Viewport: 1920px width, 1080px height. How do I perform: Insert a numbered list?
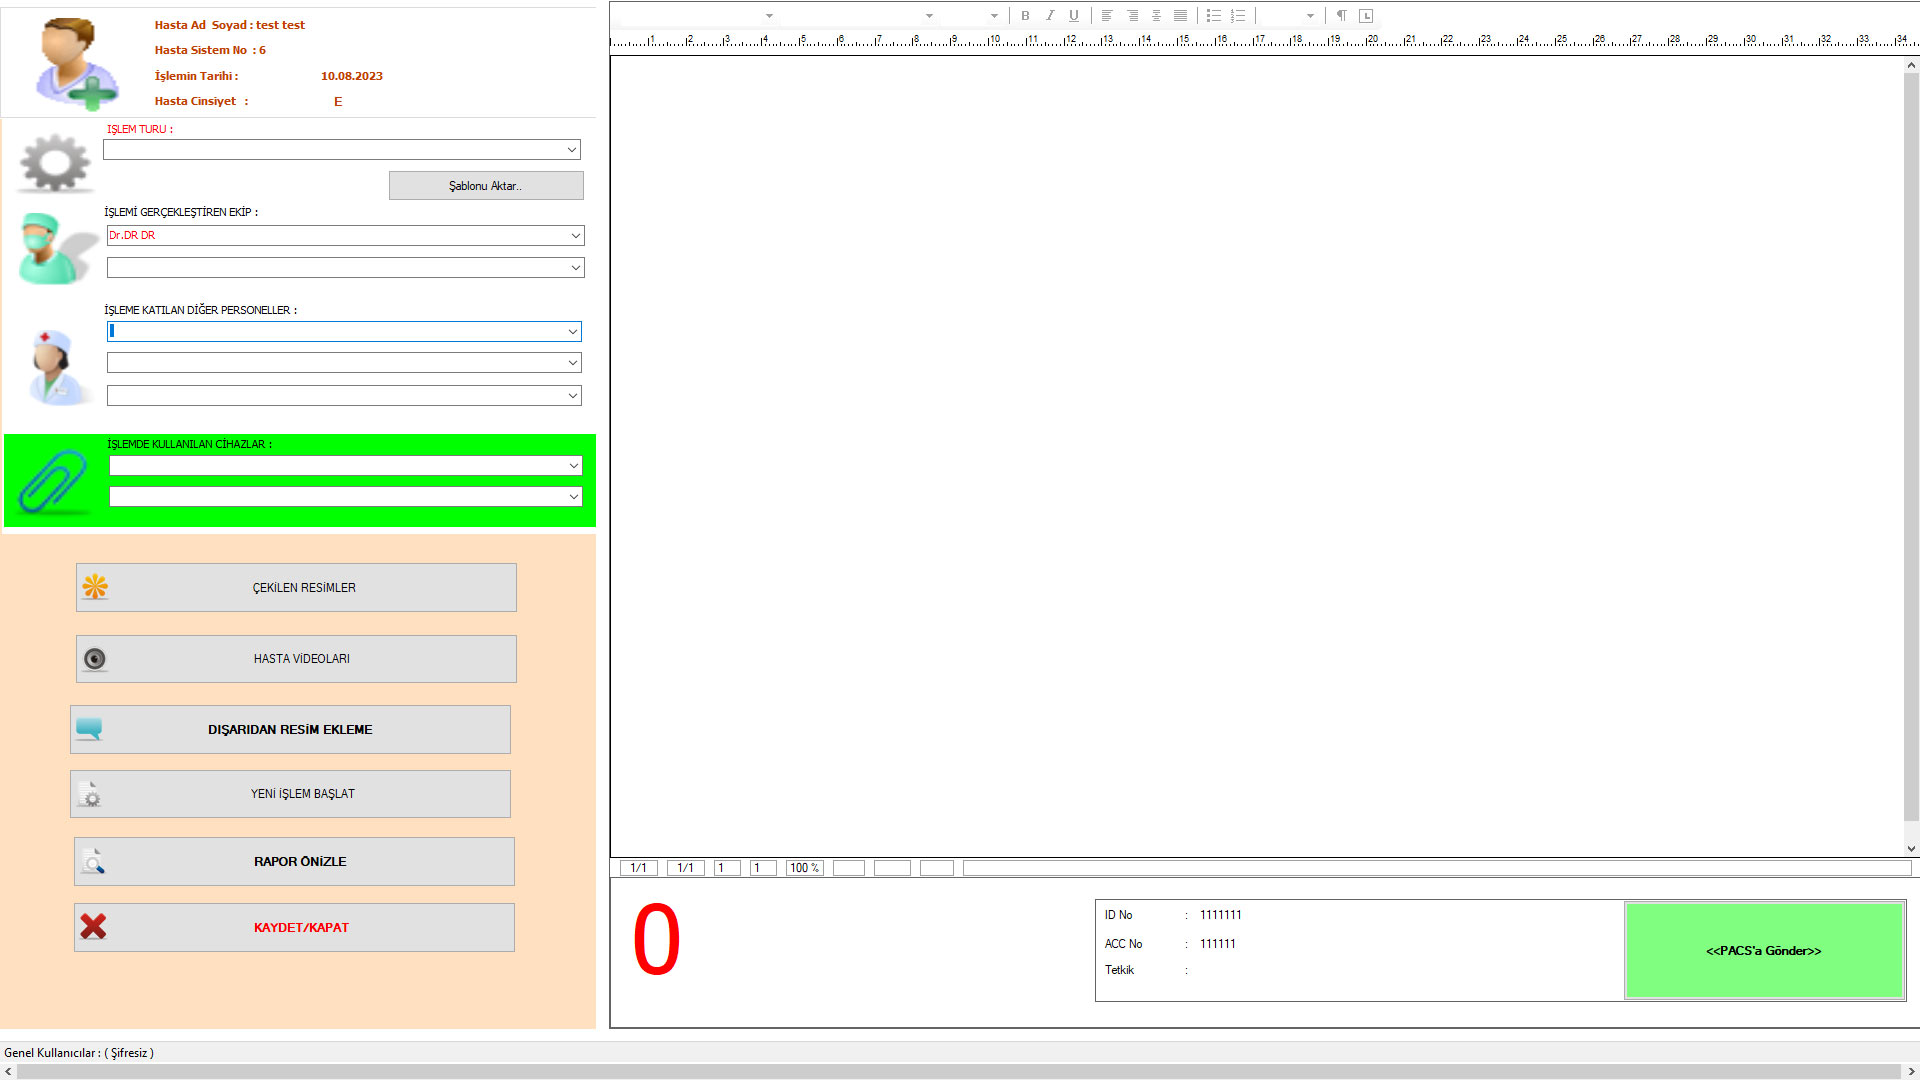[x=1238, y=15]
